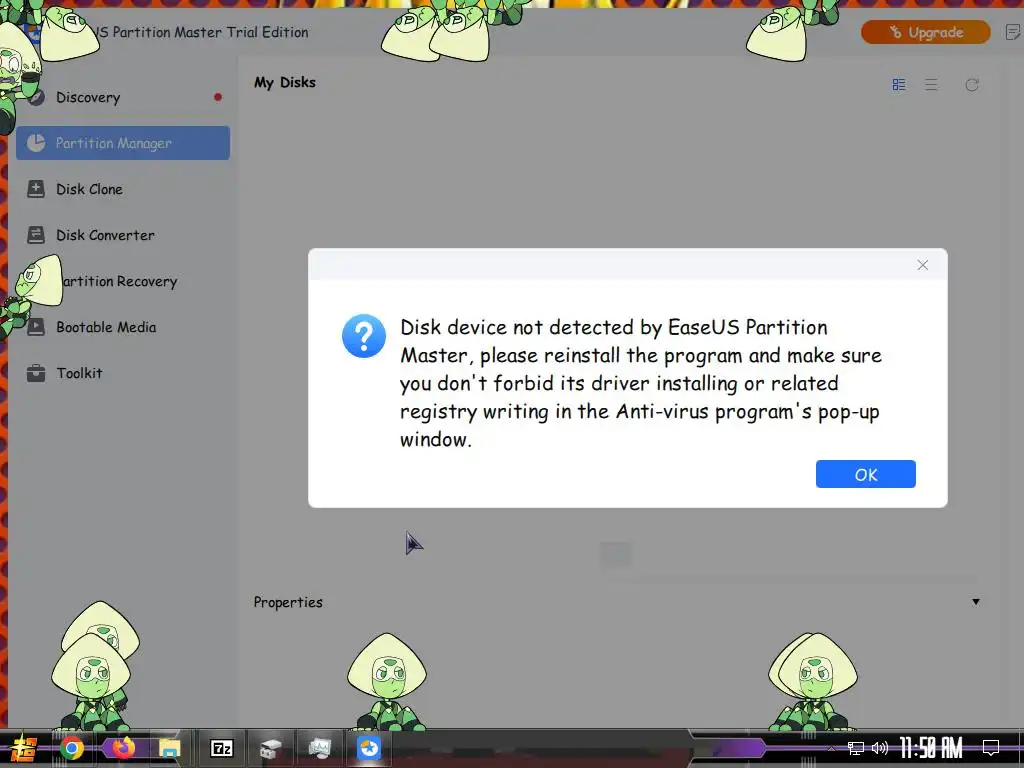Switch My Disks to list view
Screen dimensions: 1024x768
coord(931,85)
